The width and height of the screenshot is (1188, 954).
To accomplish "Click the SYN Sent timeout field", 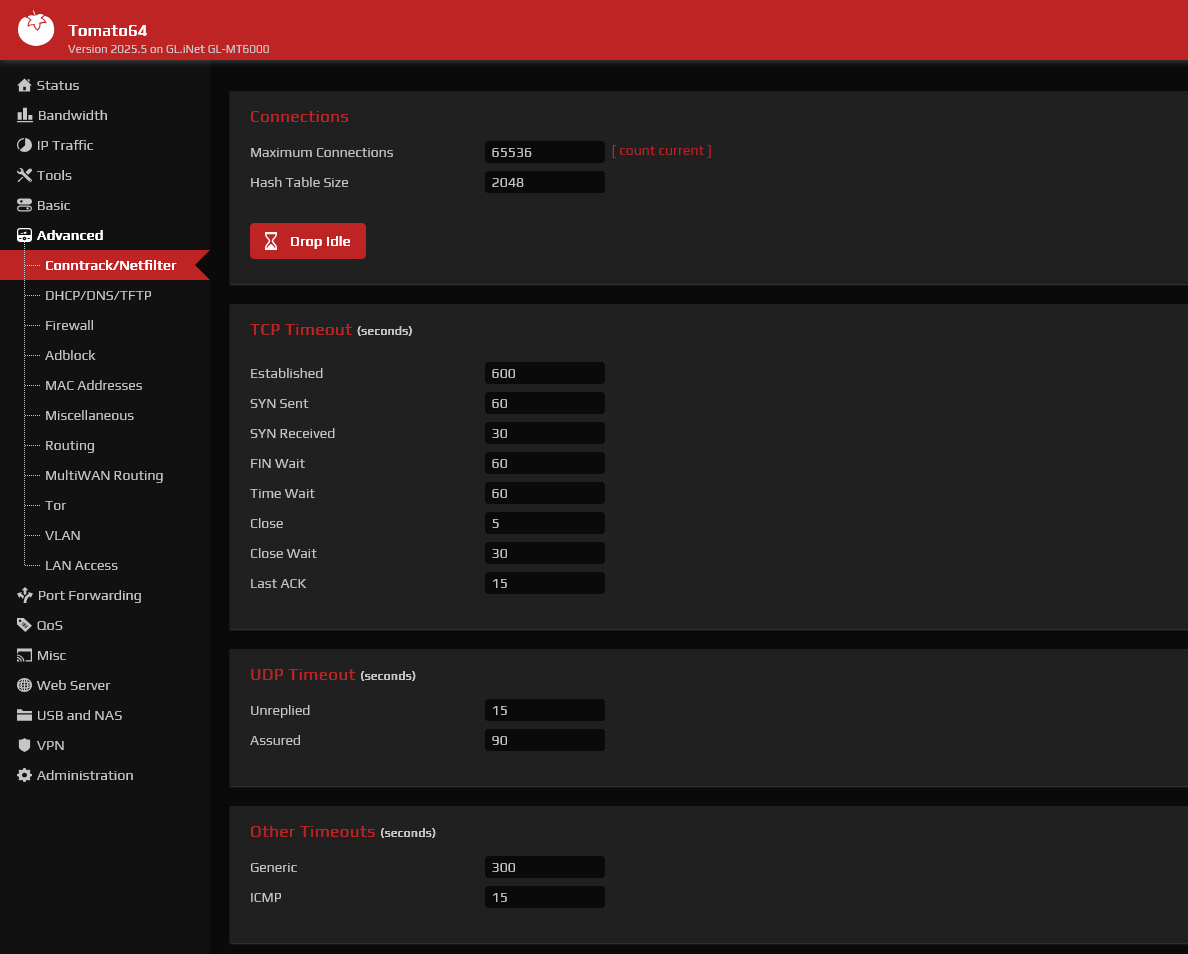I will tap(545, 403).
